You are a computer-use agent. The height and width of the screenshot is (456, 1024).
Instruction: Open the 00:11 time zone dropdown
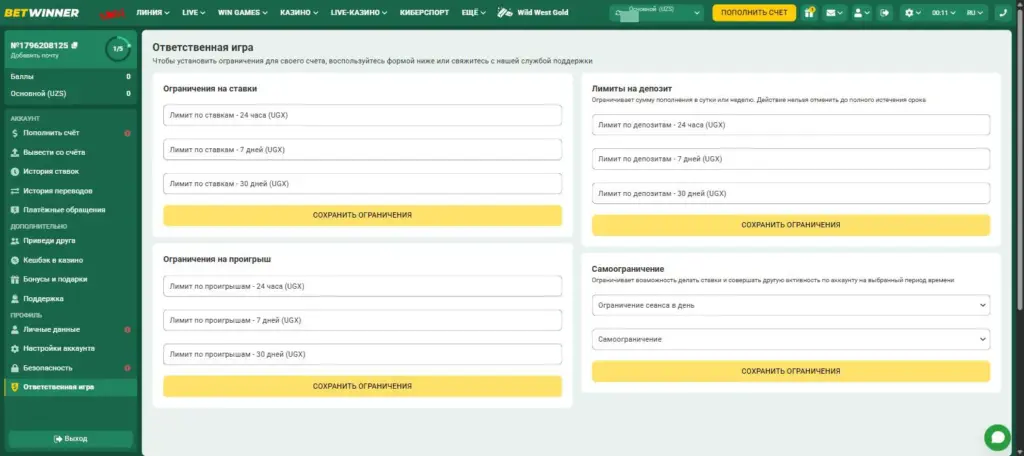click(x=943, y=12)
